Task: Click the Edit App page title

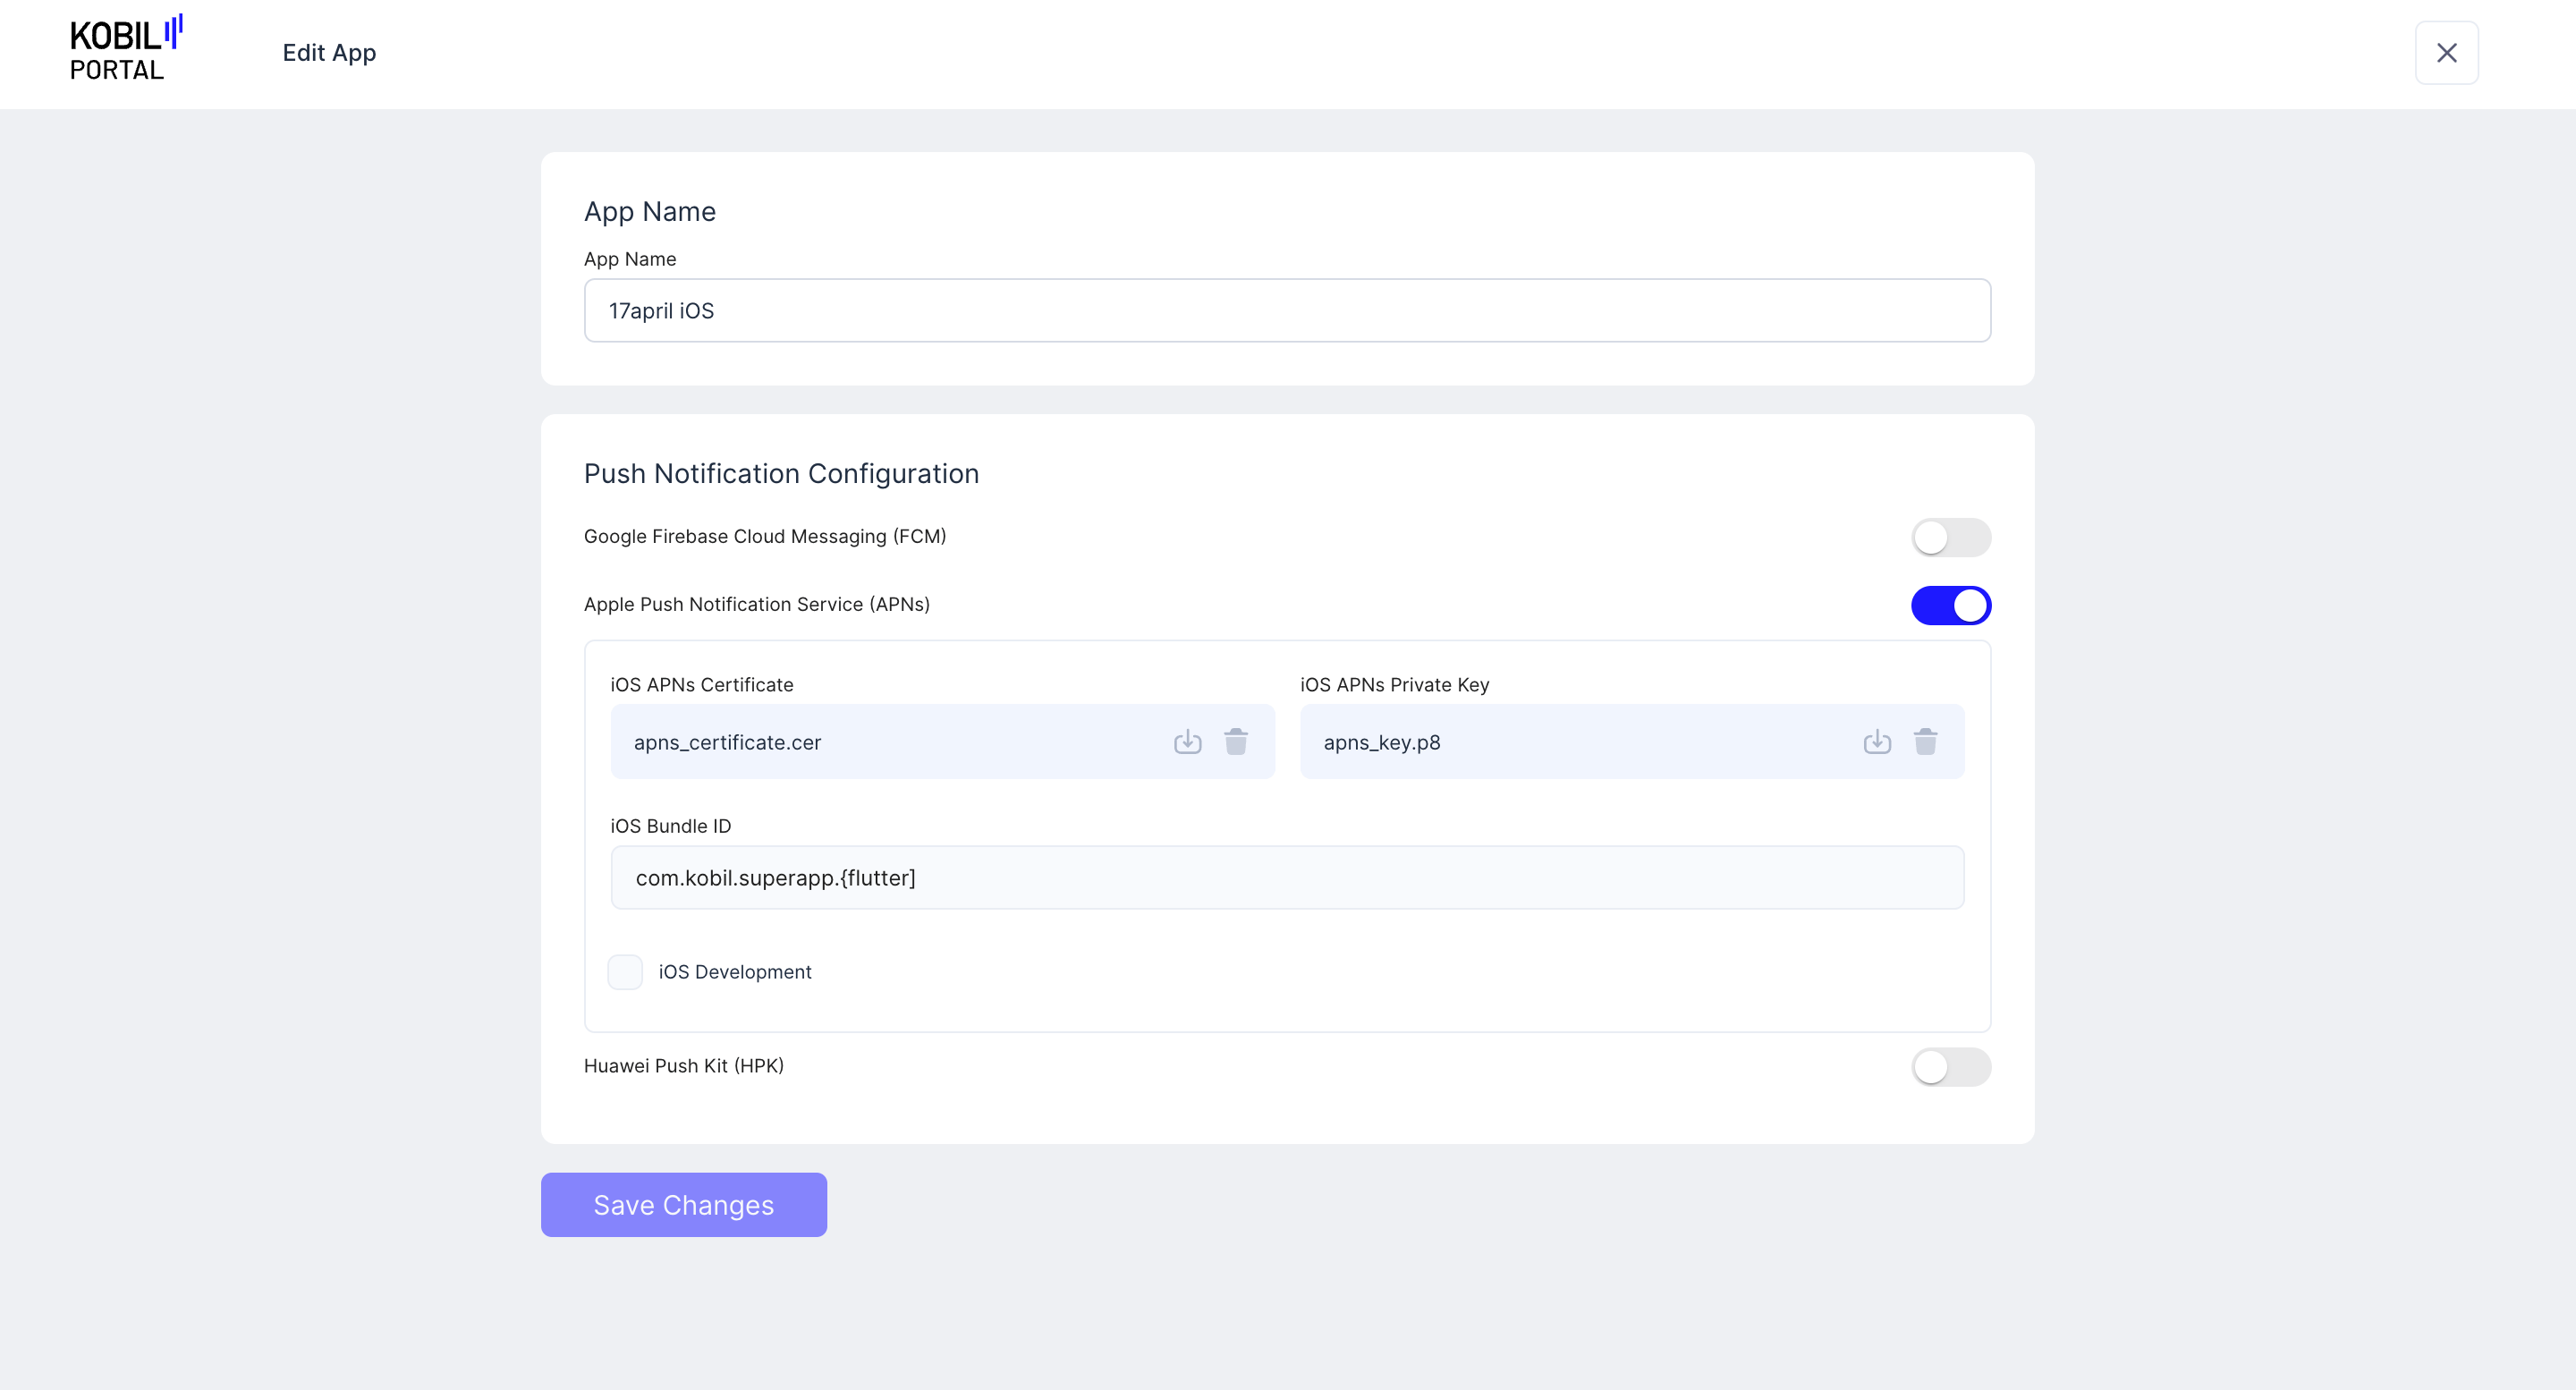Action: (329, 53)
